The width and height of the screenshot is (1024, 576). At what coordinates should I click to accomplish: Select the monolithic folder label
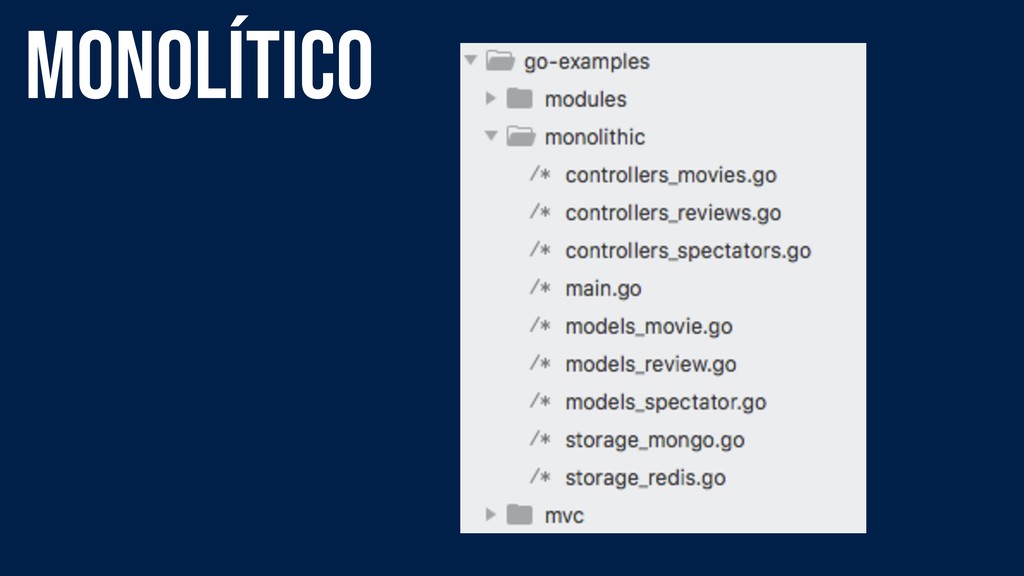(x=595, y=137)
